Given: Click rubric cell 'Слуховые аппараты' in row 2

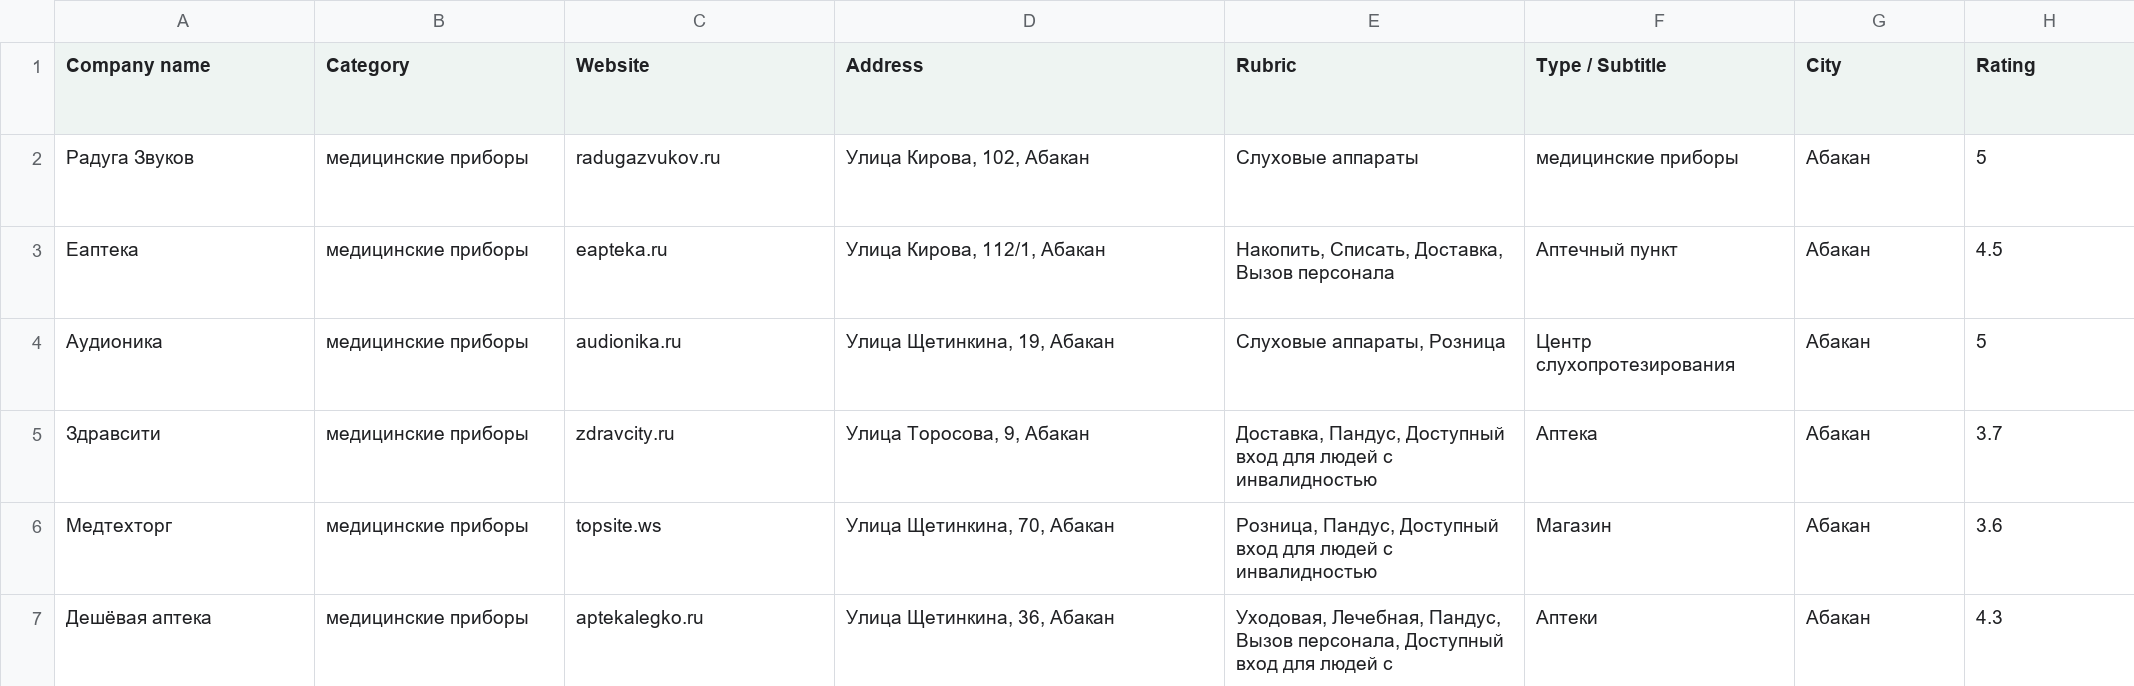Looking at the screenshot, I should point(1374,180).
